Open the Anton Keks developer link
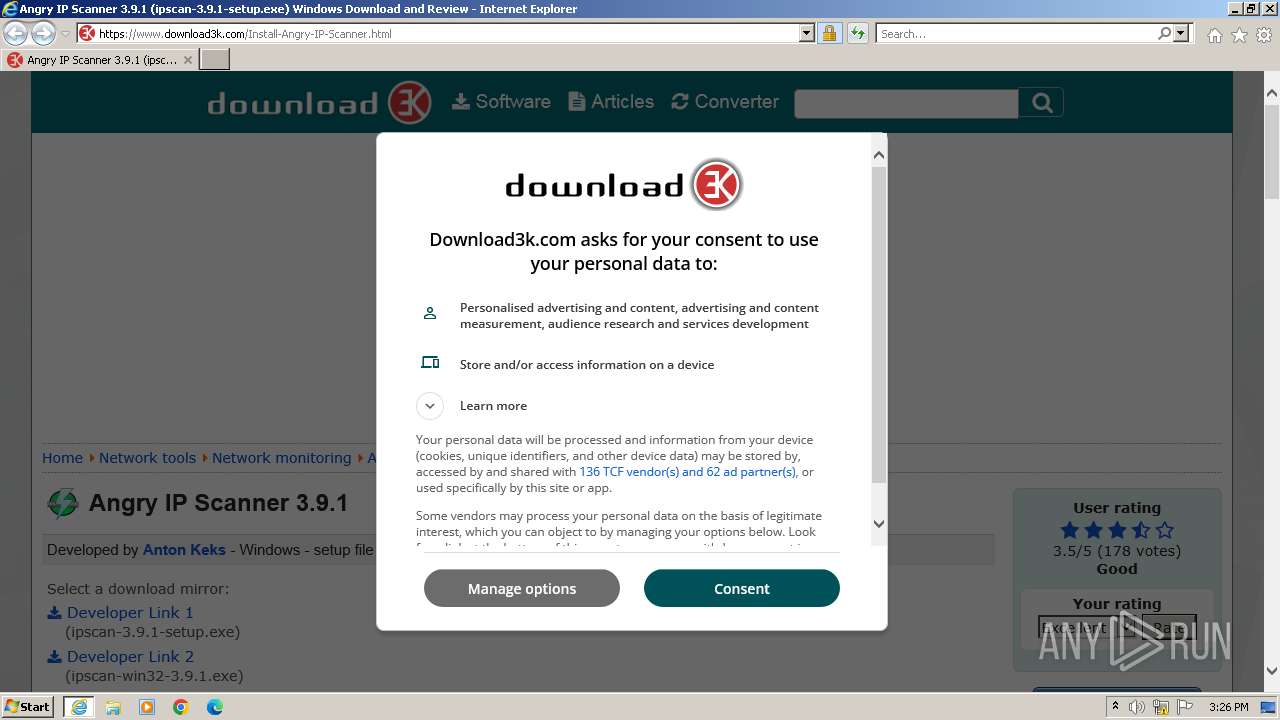Viewport: 1280px width, 720px height. [x=184, y=550]
